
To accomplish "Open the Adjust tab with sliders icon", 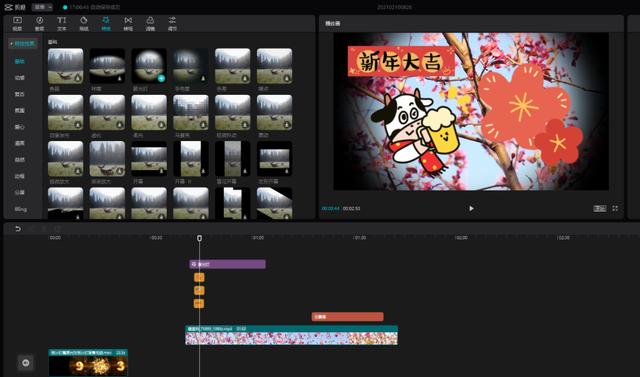I will pos(172,24).
